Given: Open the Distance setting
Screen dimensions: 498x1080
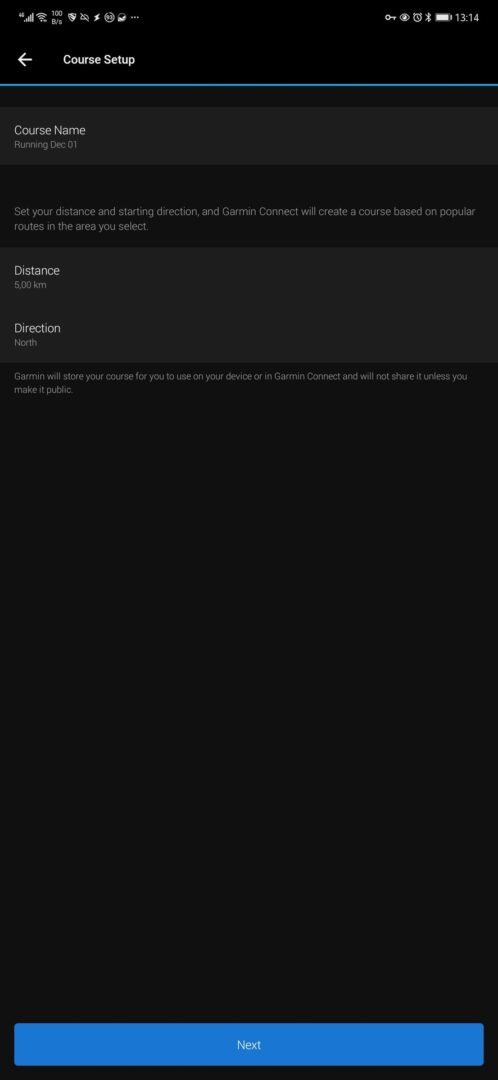Looking at the screenshot, I should tap(249, 276).
